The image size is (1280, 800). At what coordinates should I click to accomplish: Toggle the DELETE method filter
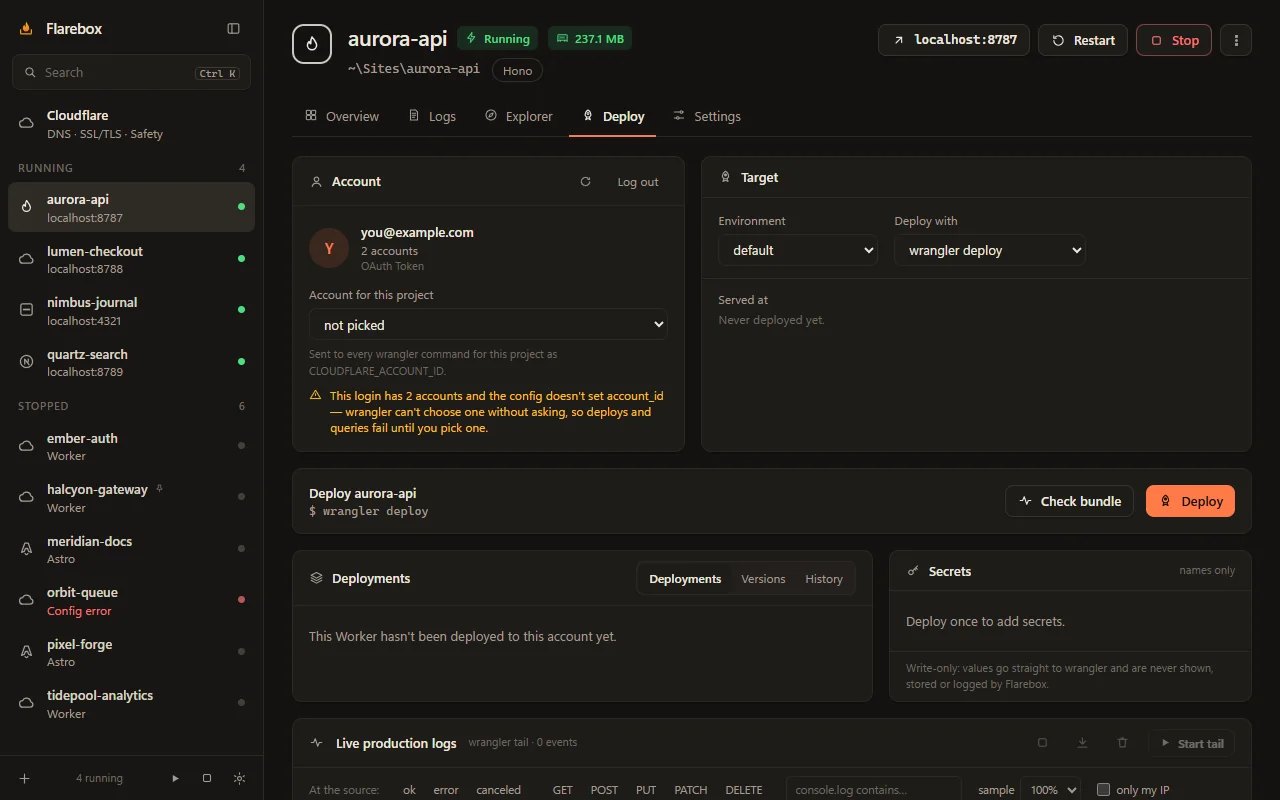click(743, 790)
